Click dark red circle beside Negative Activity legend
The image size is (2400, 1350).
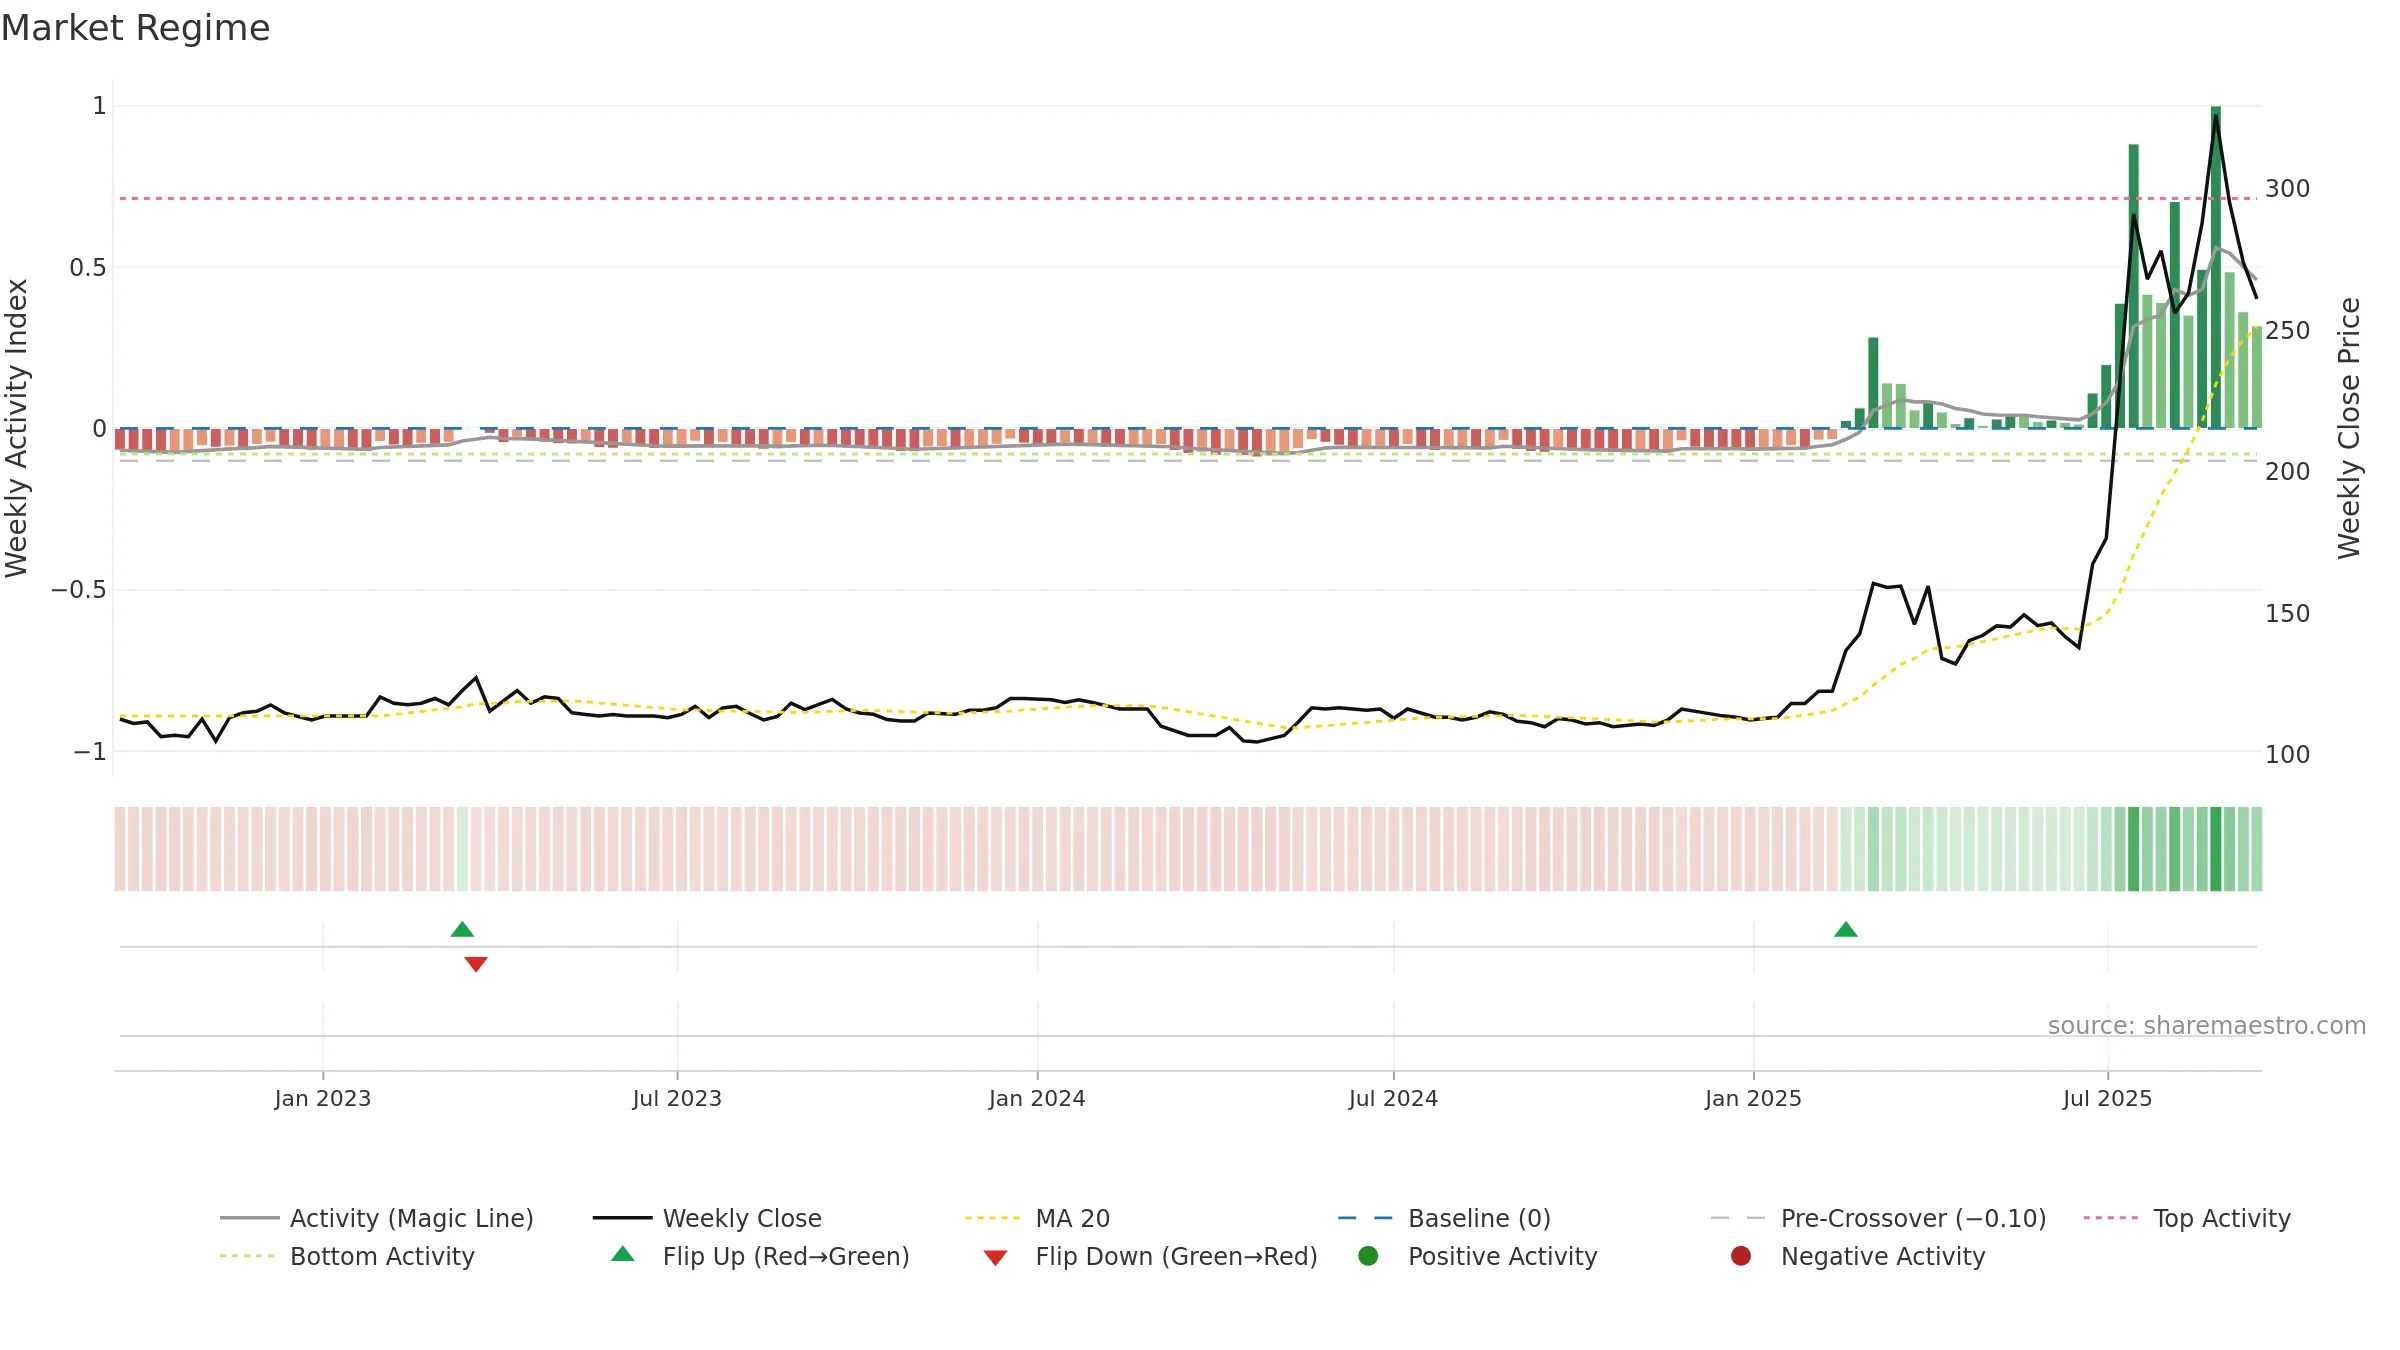click(x=1741, y=1255)
